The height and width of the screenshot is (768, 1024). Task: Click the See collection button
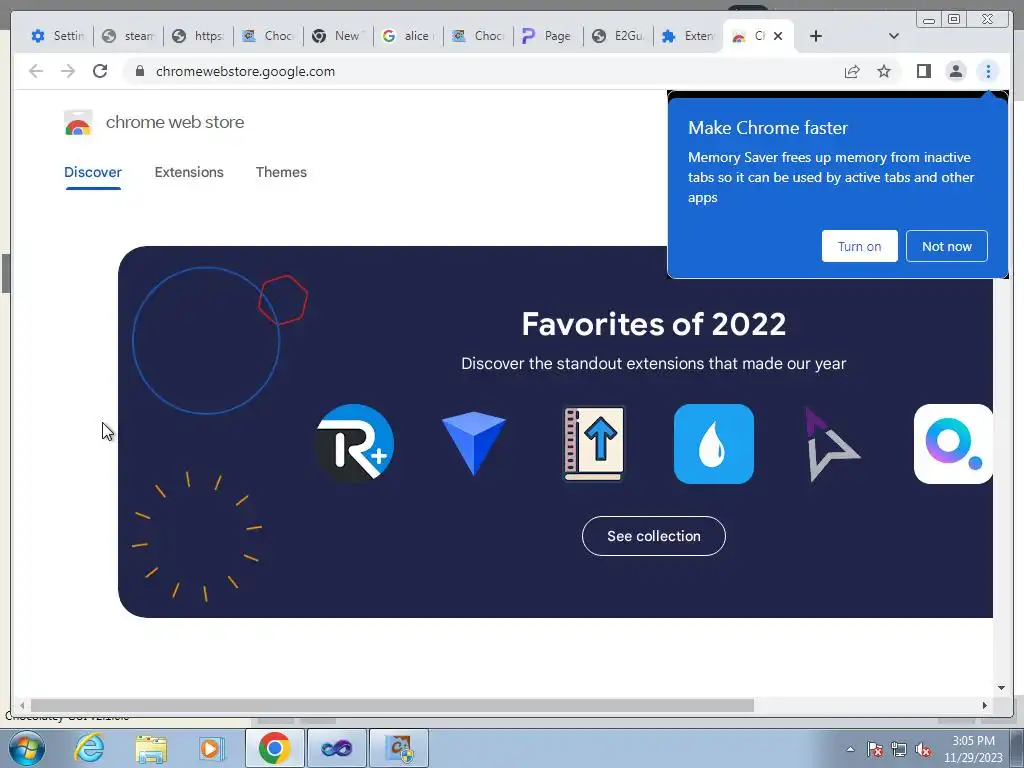point(653,536)
